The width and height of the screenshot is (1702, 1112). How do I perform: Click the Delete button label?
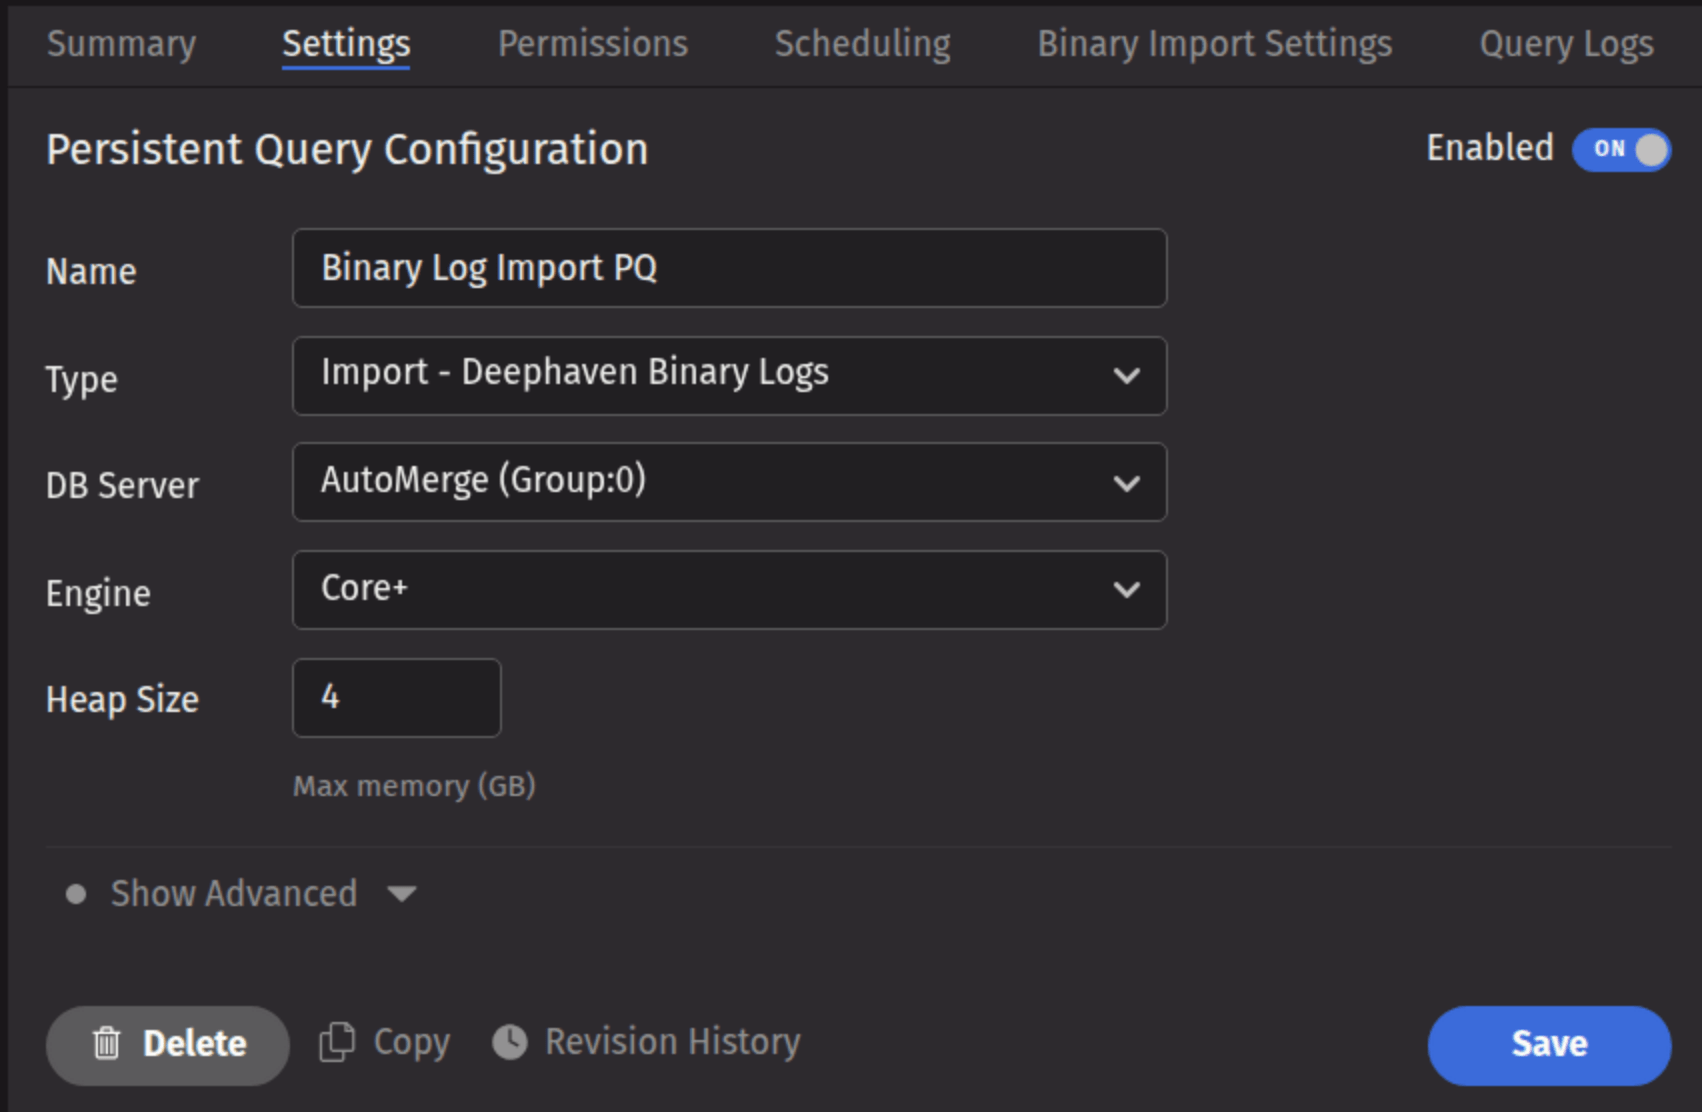(x=195, y=1044)
